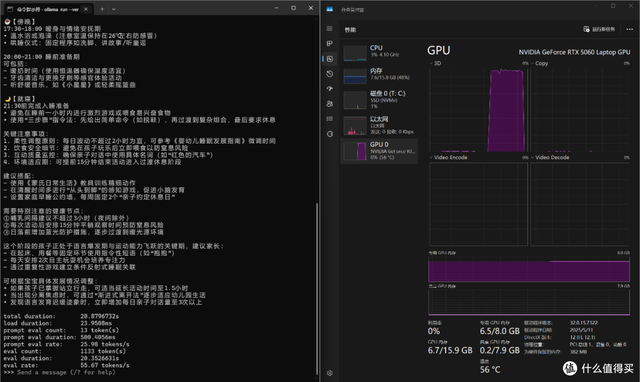Maximize the Task Manager window
Viewport: 640px width, 382px height.
(613, 6)
